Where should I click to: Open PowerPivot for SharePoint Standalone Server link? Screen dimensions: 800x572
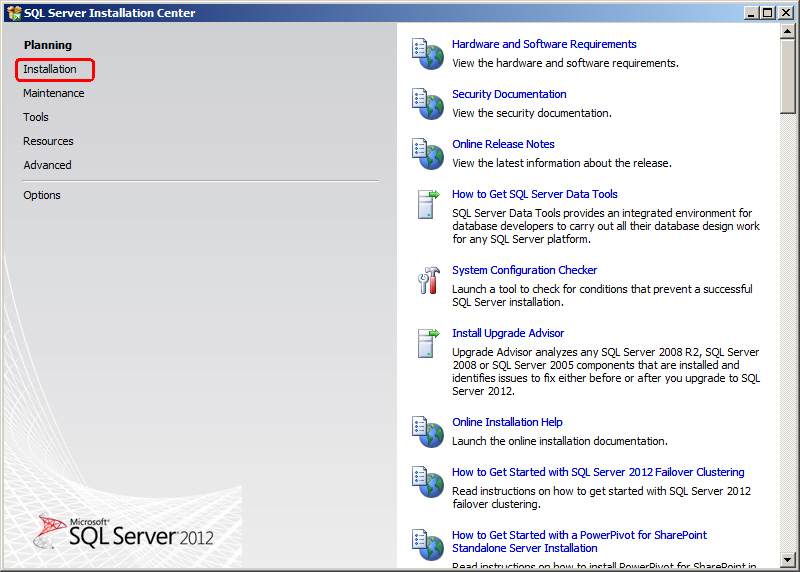[579, 541]
